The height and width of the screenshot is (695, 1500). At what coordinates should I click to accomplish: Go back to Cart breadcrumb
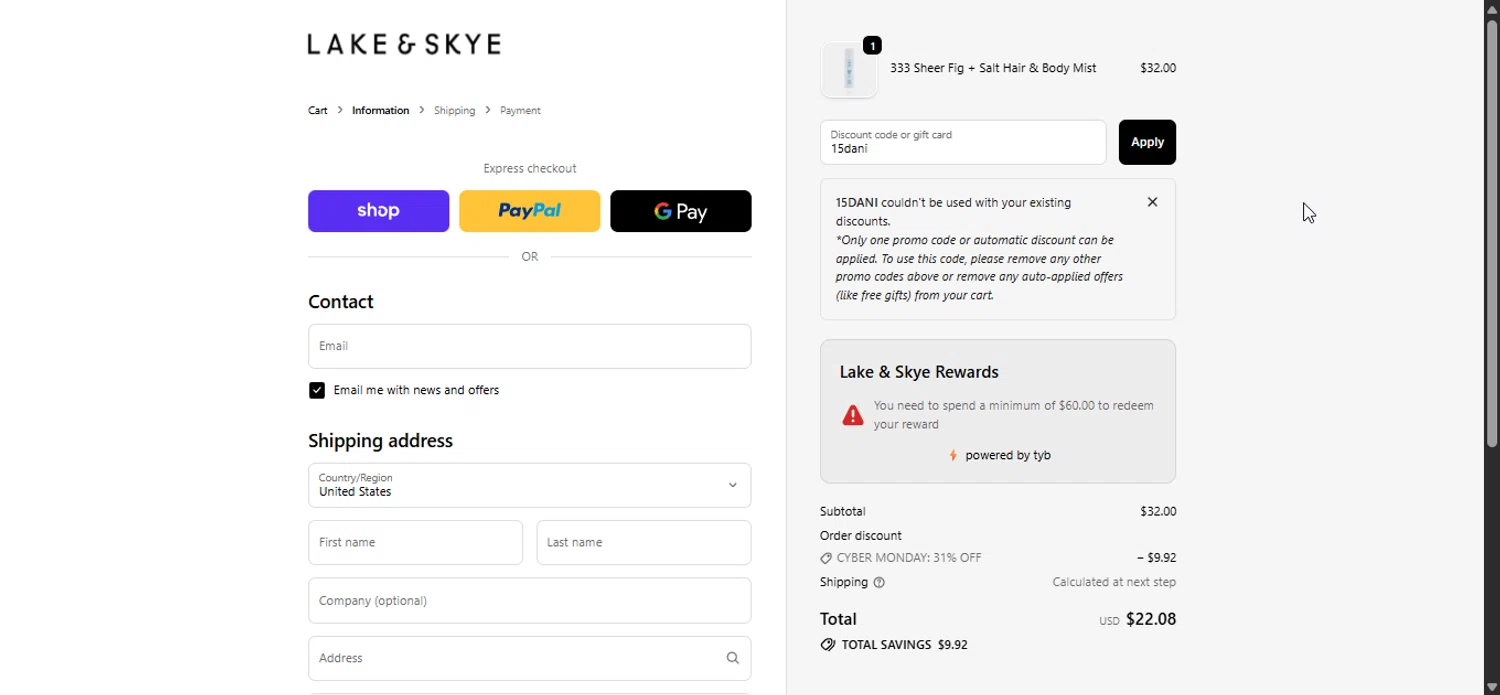click(318, 111)
